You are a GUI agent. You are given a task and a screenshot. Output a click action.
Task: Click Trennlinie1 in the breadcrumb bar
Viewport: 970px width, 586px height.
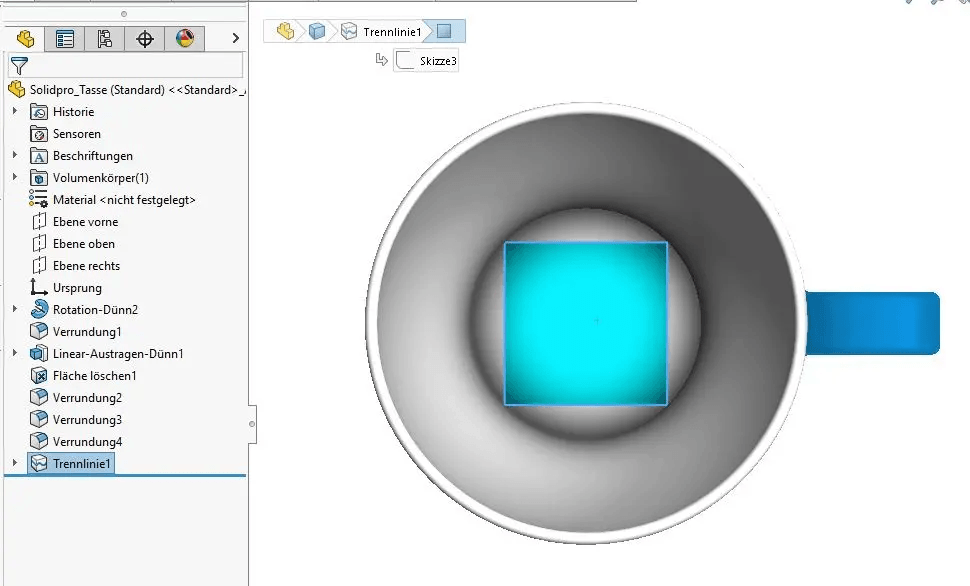(391, 32)
